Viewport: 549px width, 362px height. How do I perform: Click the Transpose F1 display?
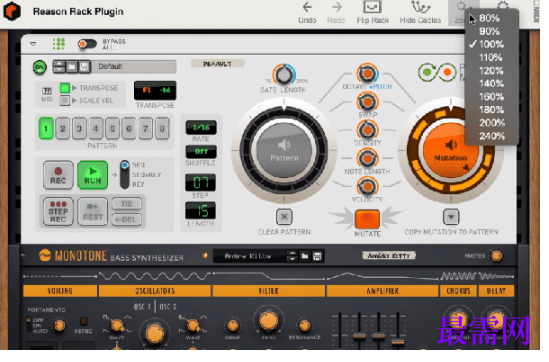point(155,91)
